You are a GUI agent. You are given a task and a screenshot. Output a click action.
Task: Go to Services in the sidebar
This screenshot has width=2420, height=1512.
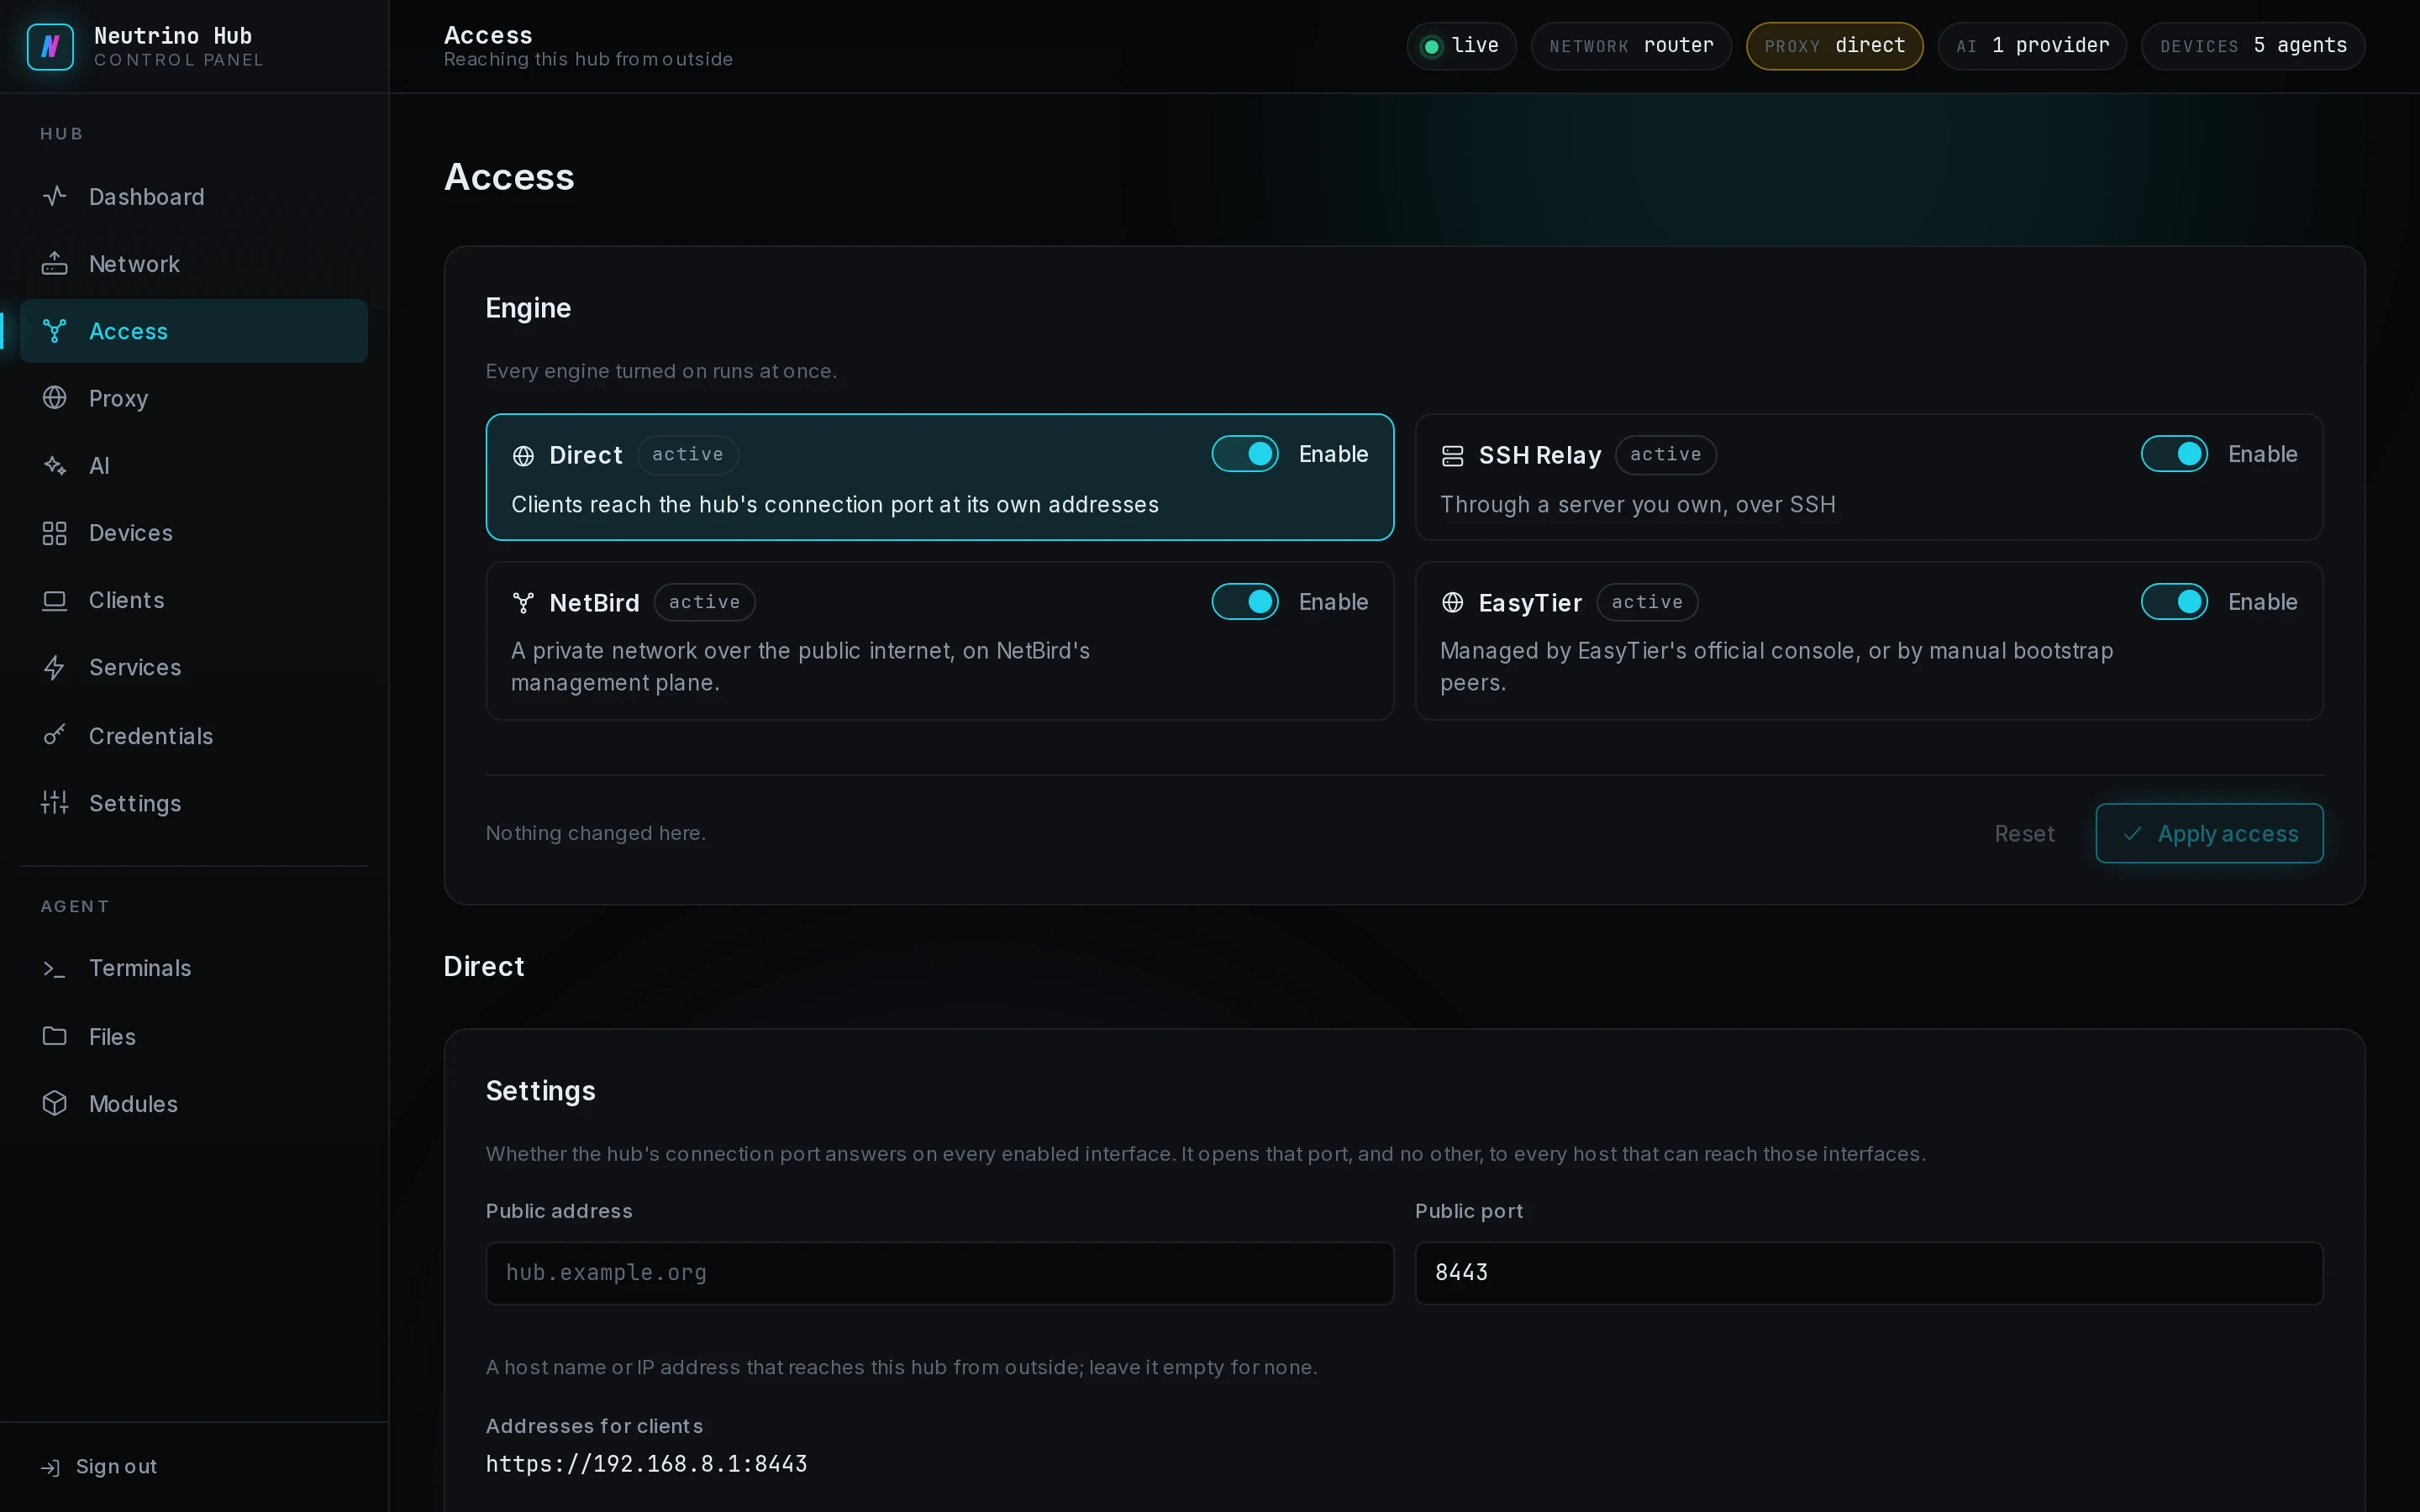click(194, 667)
